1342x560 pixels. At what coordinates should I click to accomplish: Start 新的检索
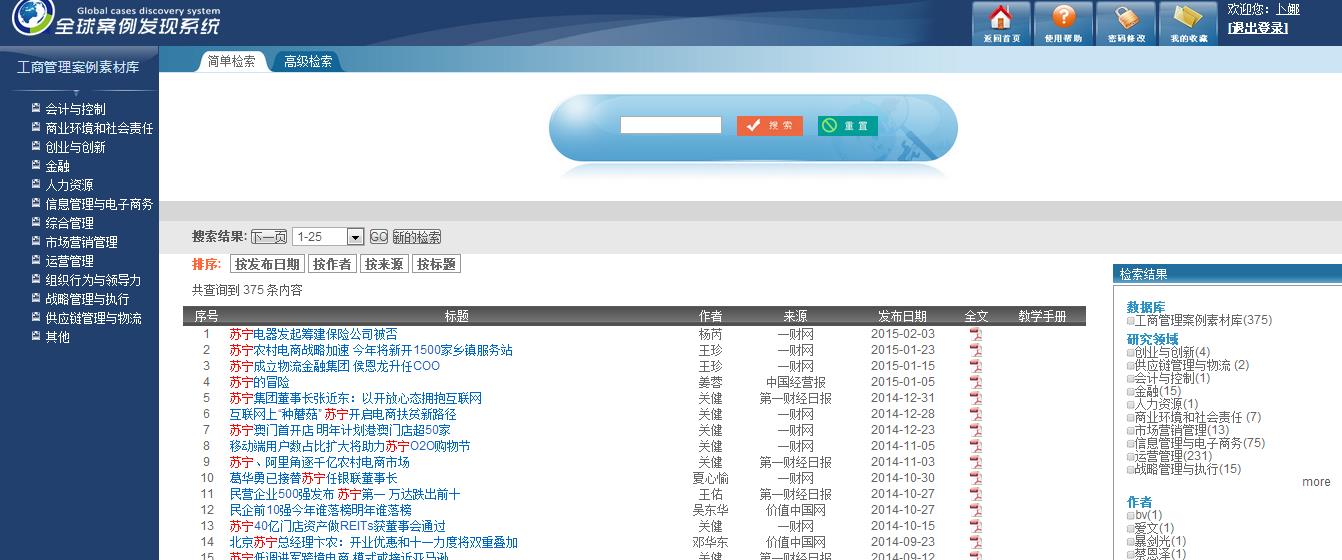(417, 237)
